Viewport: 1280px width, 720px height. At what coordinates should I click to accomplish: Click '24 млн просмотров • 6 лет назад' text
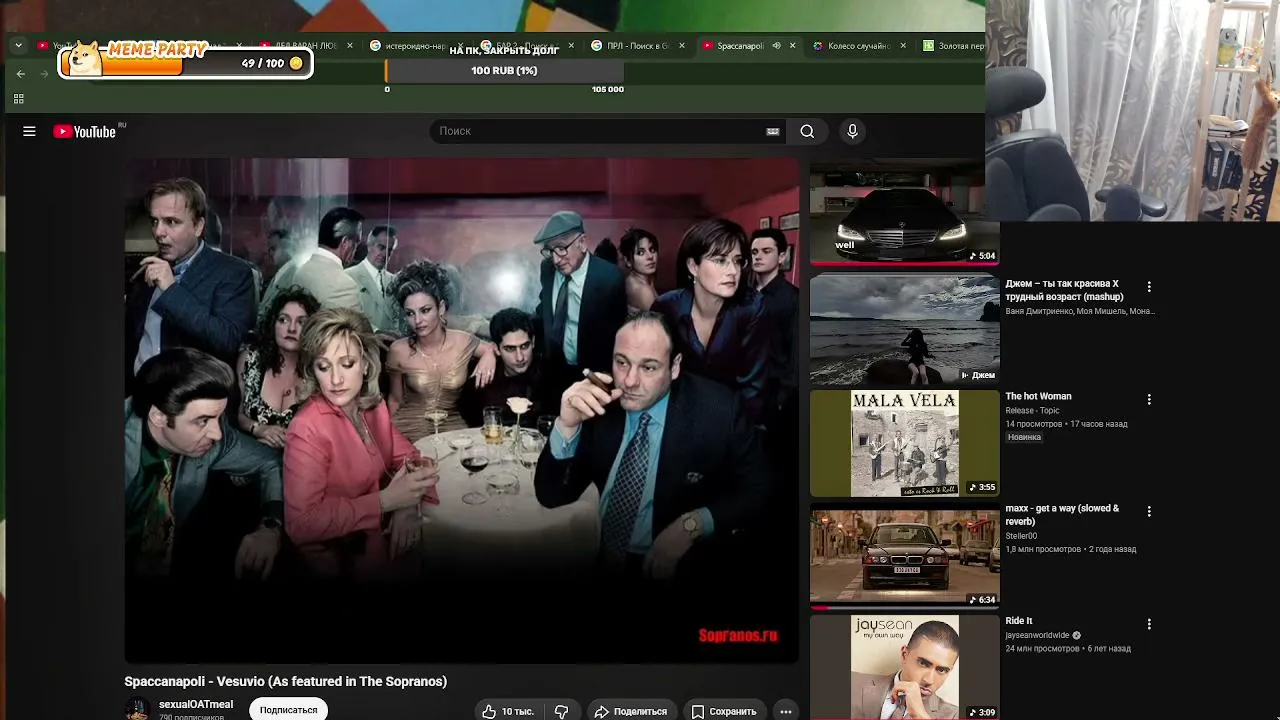pyautogui.click(x=1068, y=649)
